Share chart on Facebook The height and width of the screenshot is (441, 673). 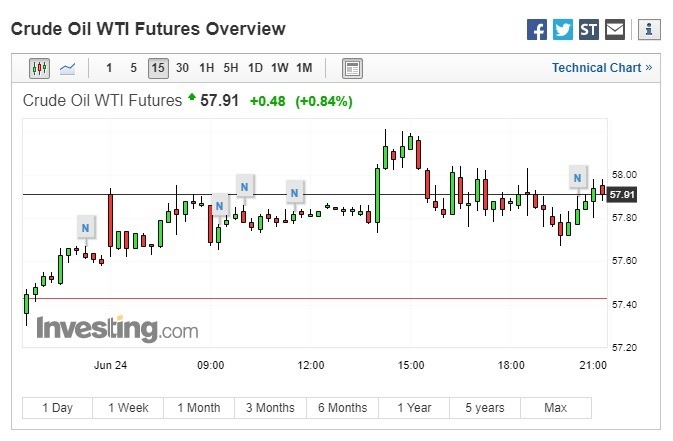click(x=537, y=30)
